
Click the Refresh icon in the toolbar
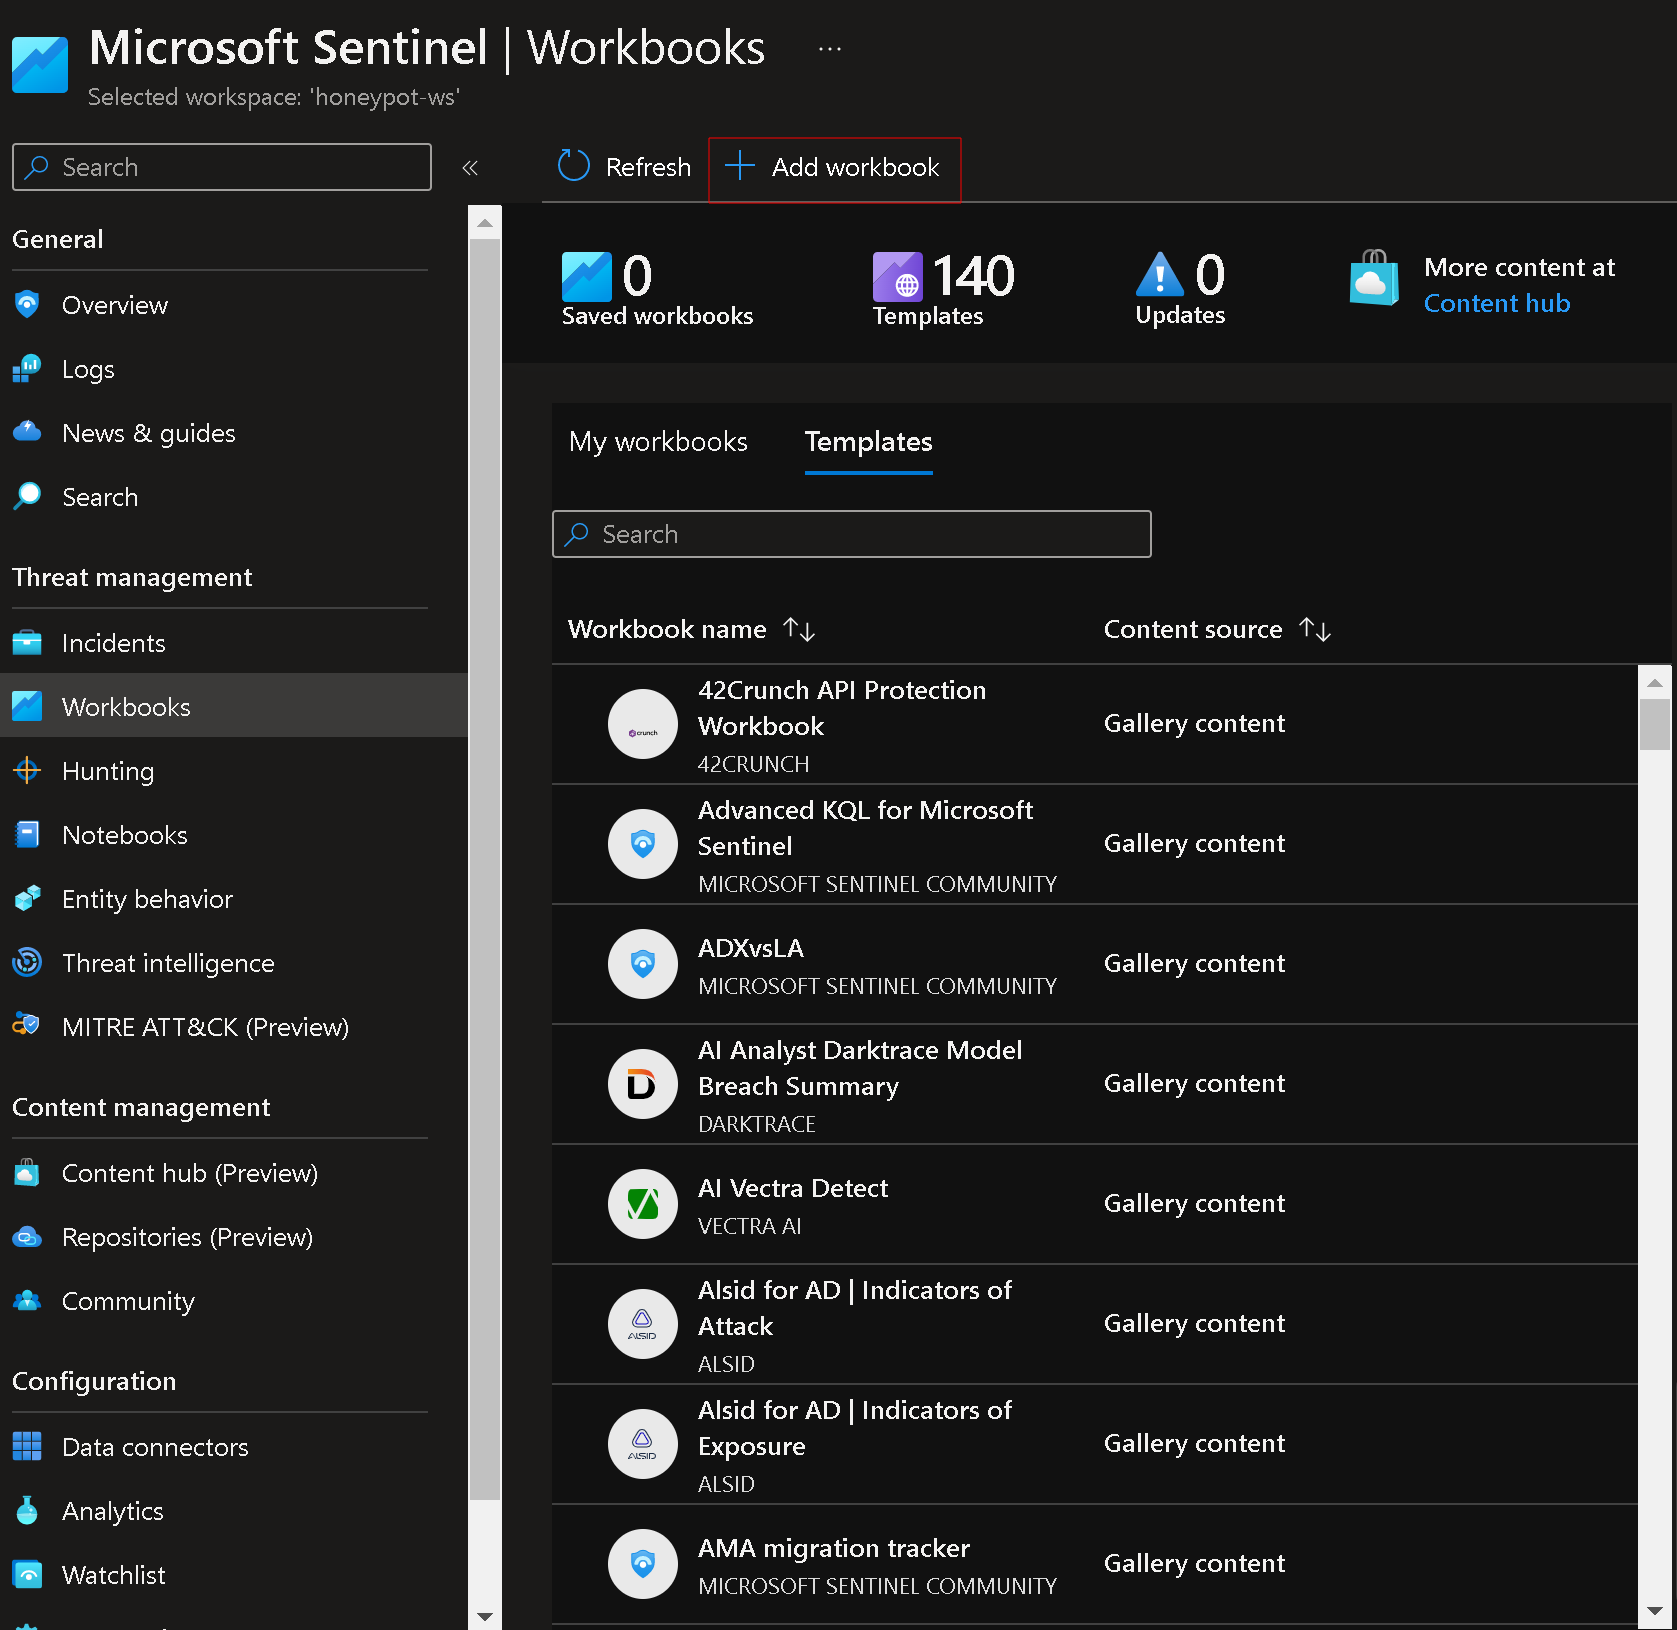point(574,166)
